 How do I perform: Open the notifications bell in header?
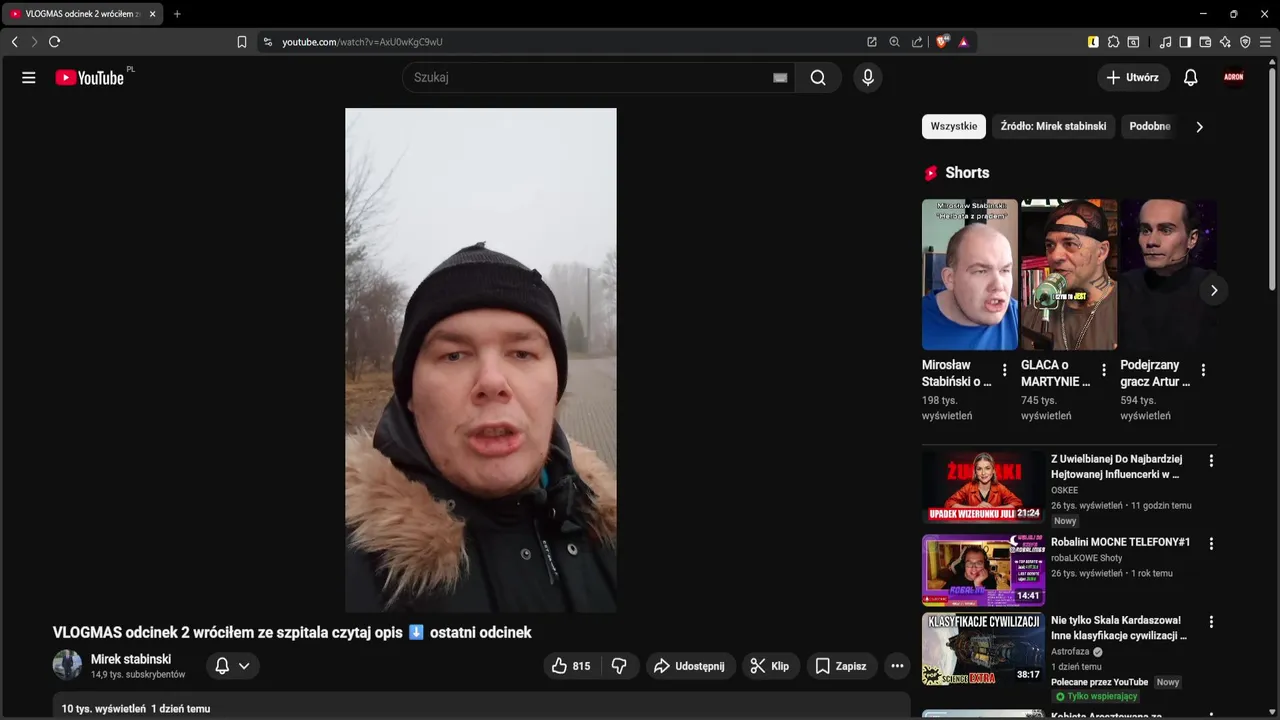tap(1190, 77)
